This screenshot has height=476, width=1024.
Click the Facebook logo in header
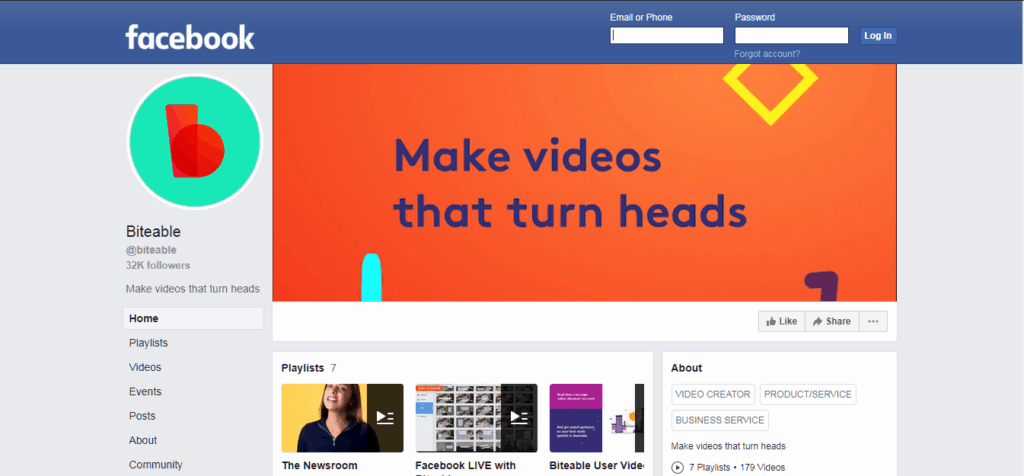coord(190,37)
